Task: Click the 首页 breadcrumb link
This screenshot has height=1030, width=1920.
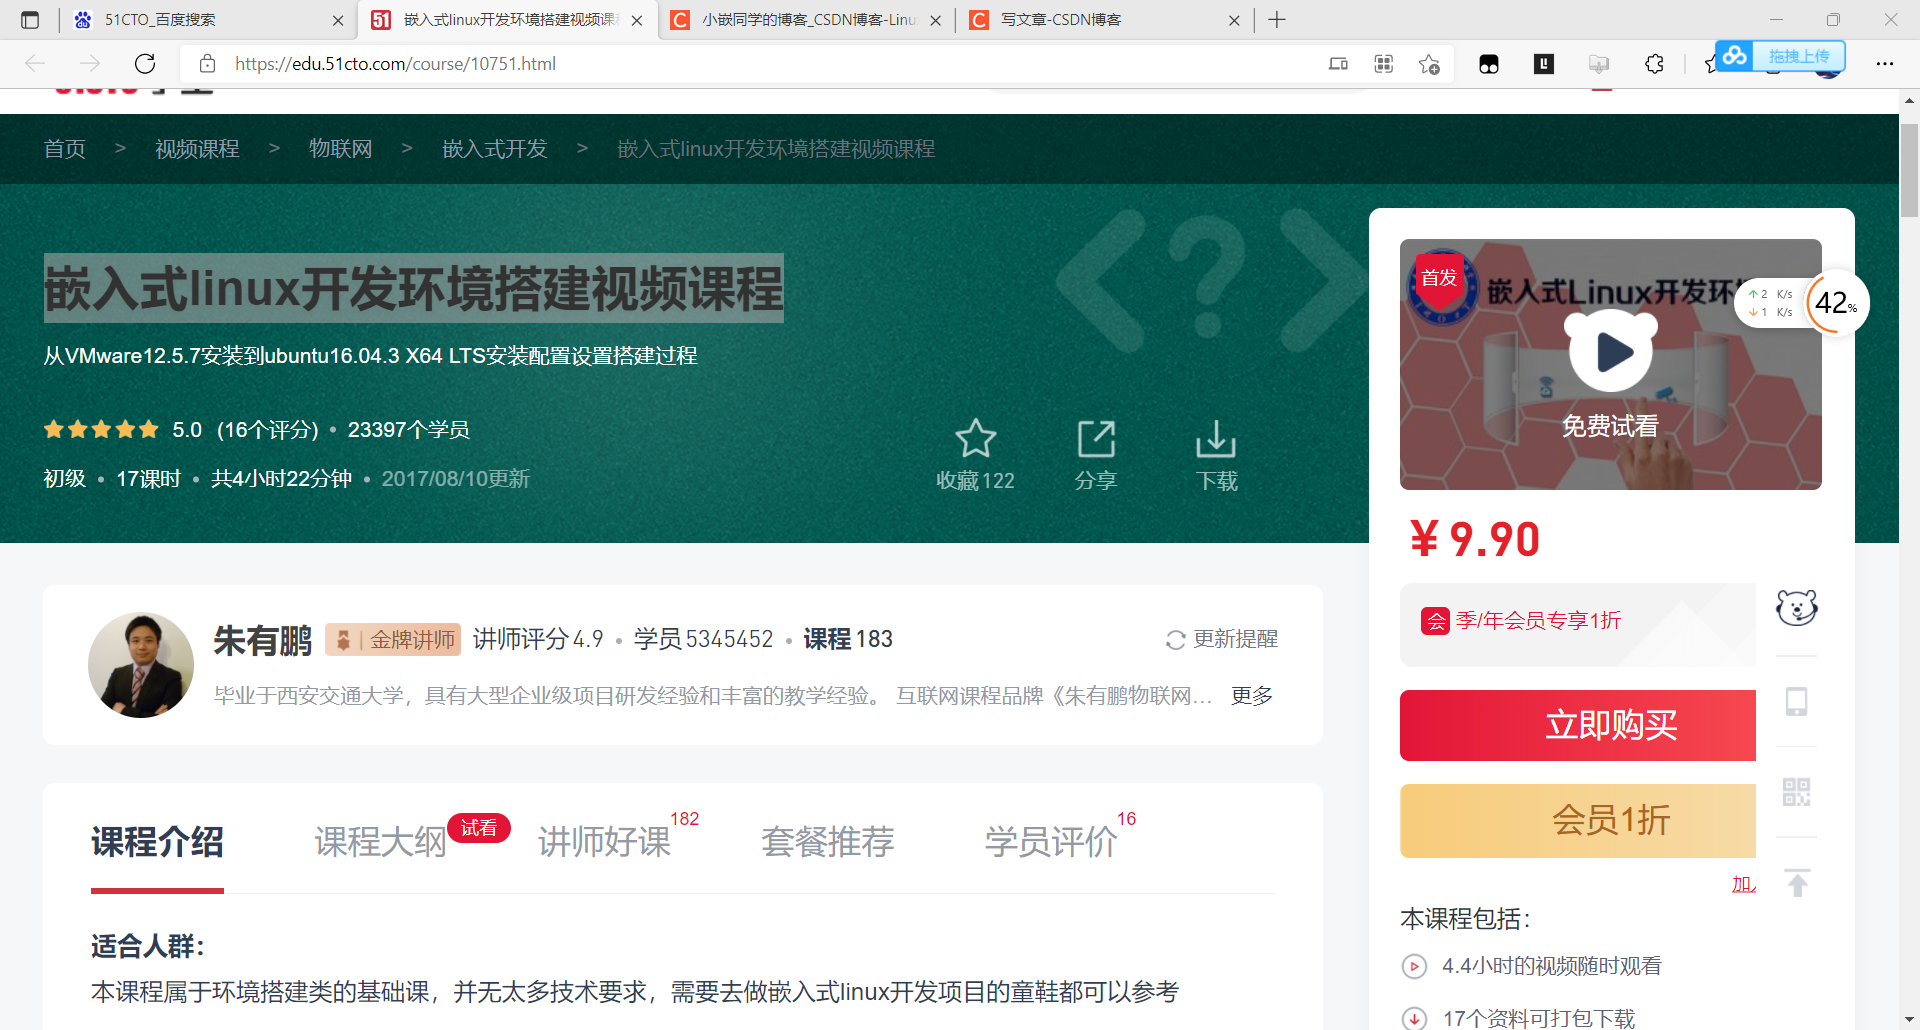Action: click(65, 149)
